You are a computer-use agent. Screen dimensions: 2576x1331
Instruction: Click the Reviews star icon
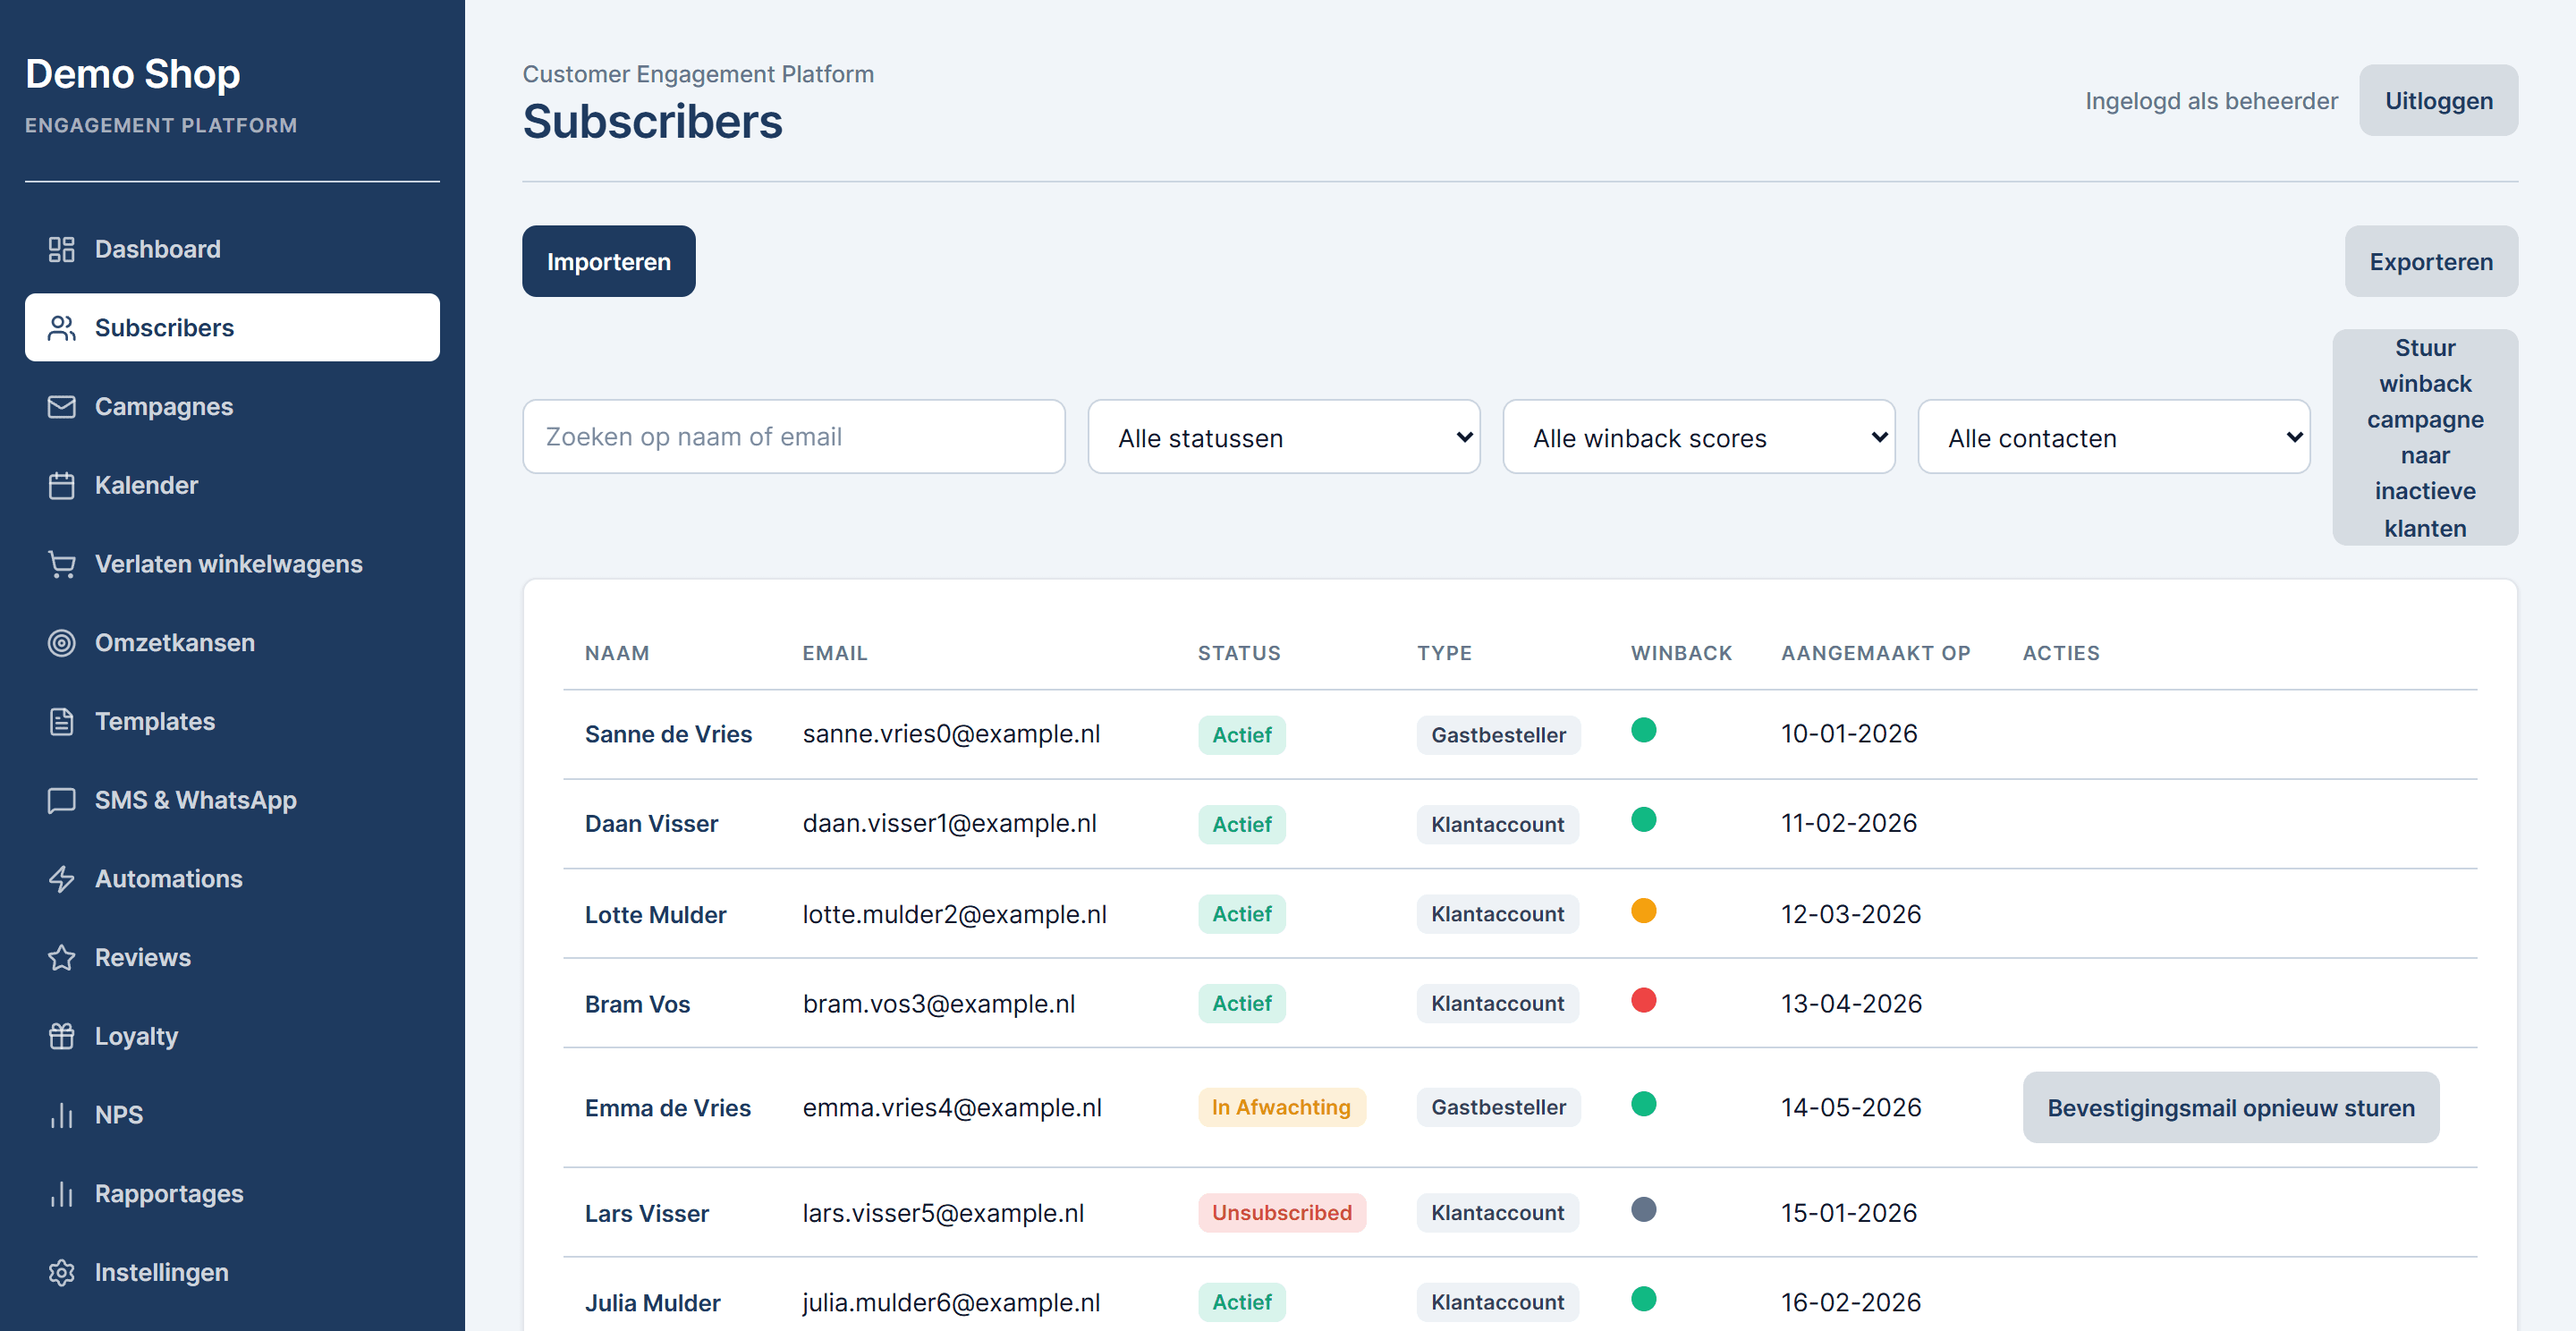62,958
